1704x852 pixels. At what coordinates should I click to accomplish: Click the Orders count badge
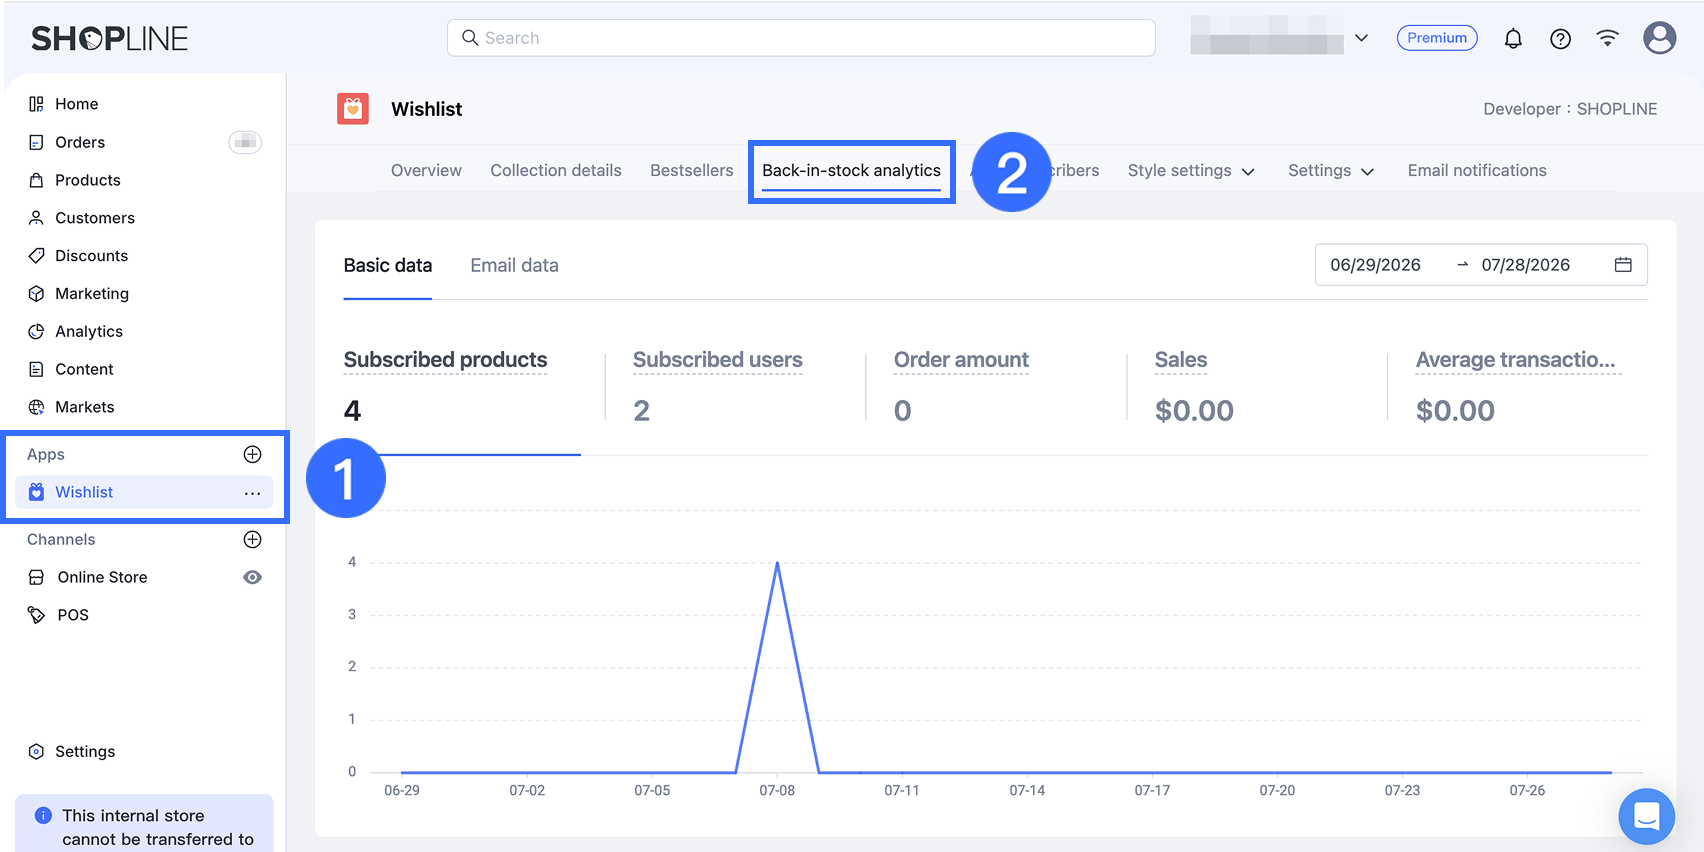(245, 142)
